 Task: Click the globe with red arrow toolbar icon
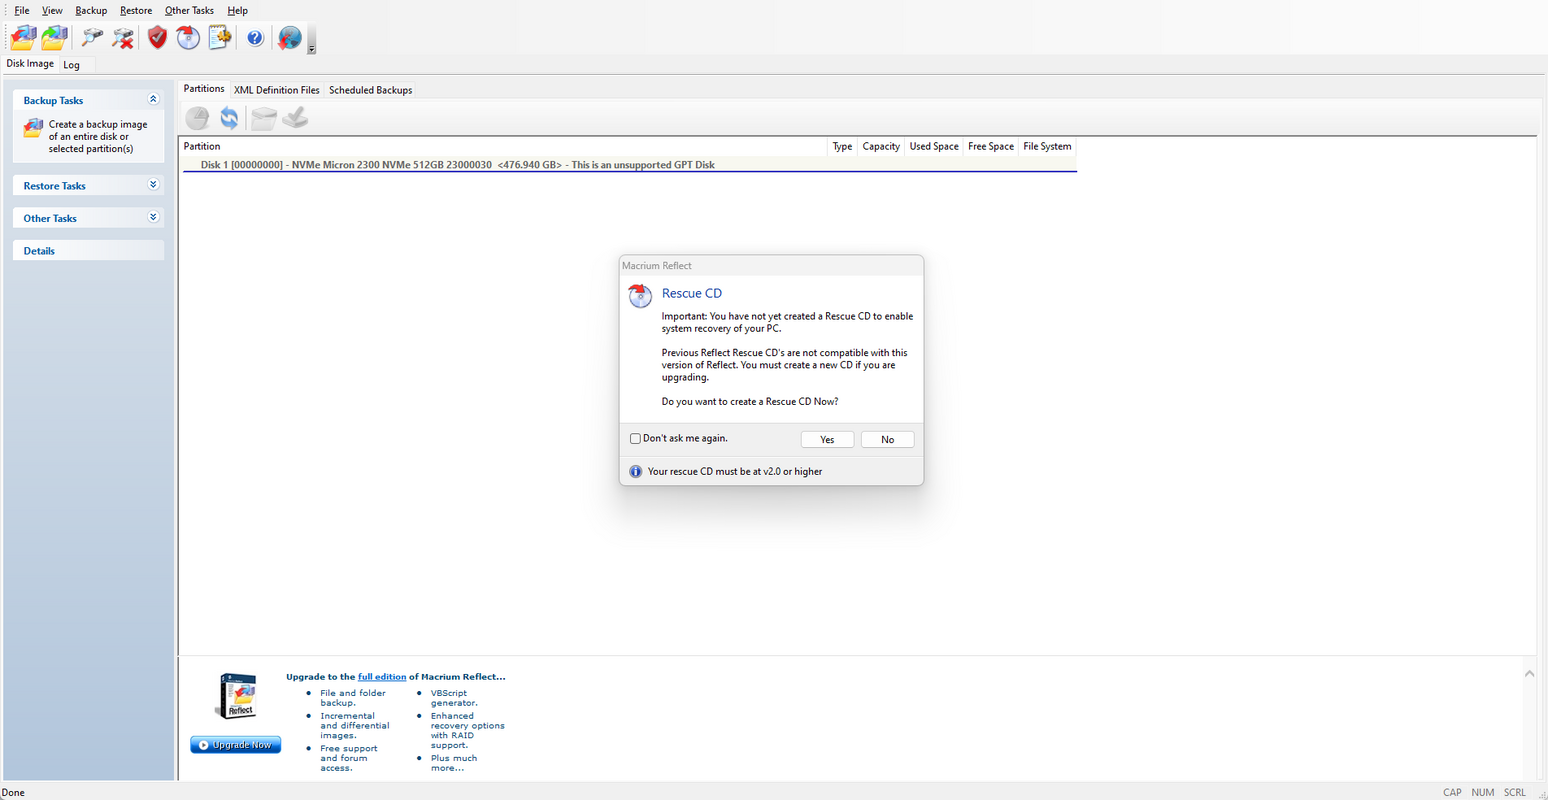(289, 38)
